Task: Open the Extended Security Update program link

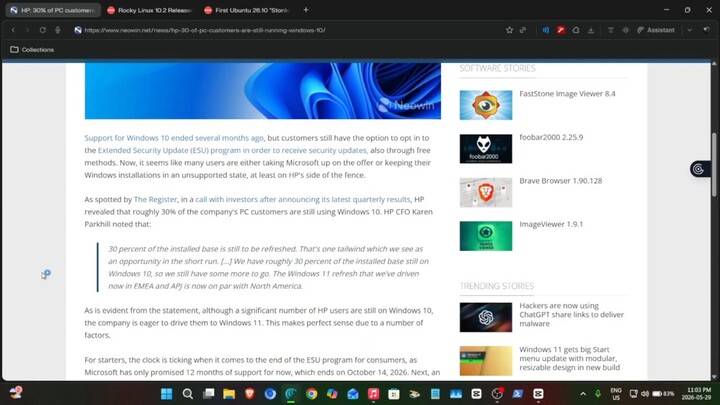Action: (232, 150)
